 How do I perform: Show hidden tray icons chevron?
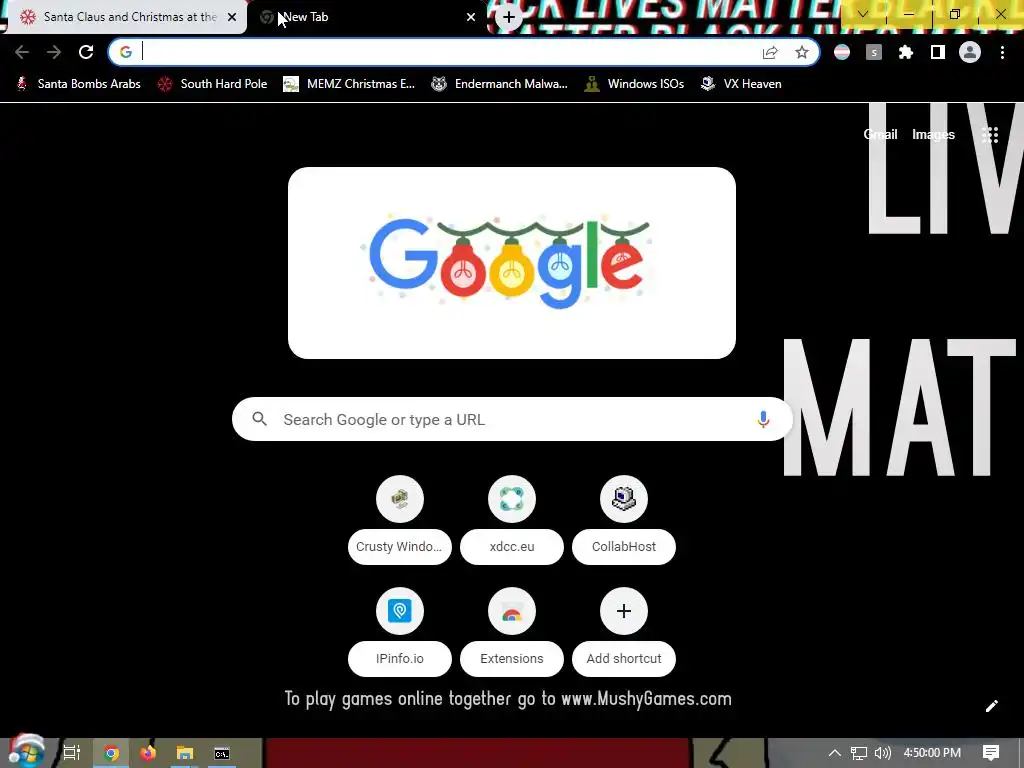pyautogui.click(x=835, y=753)
